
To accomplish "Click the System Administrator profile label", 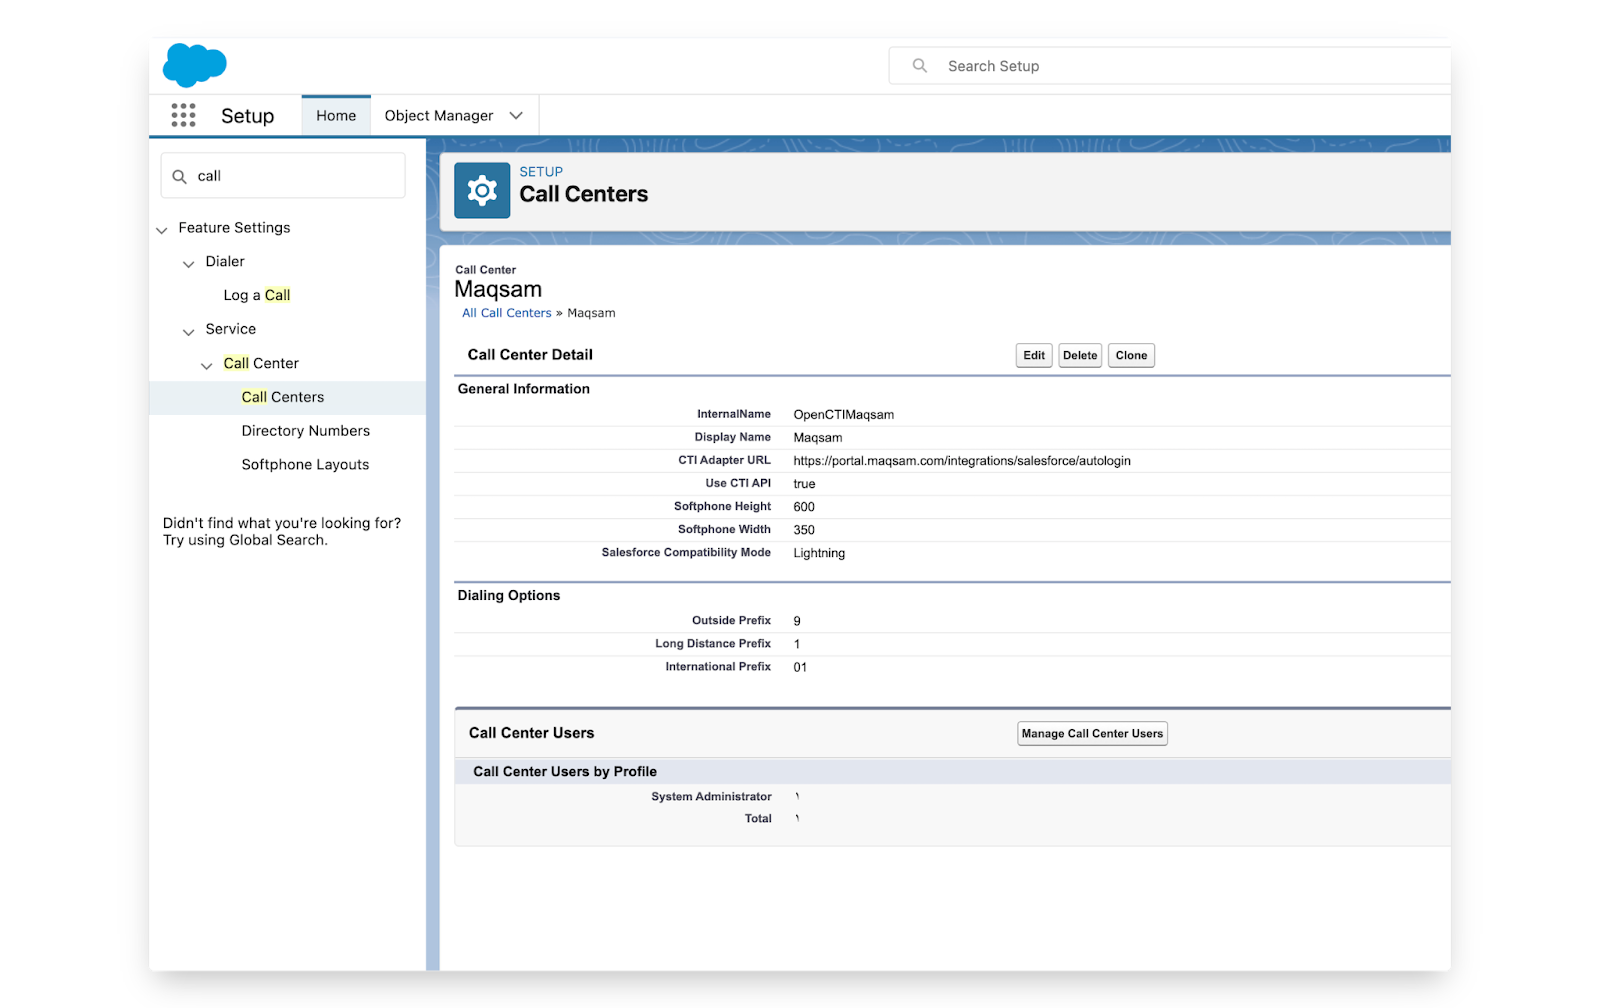I will tap(711, 797).
